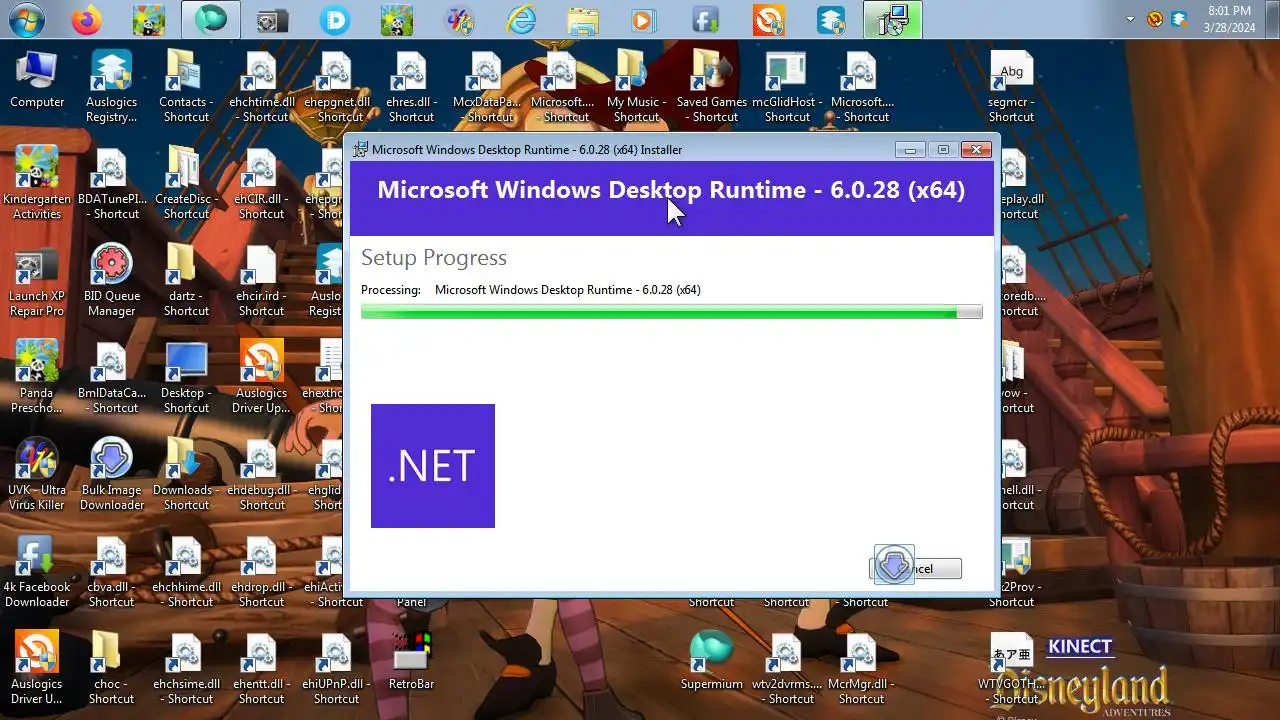Open Firefox from the taskbar
The width and height of the screenshot is (1280, 720).
click(87, 19)
